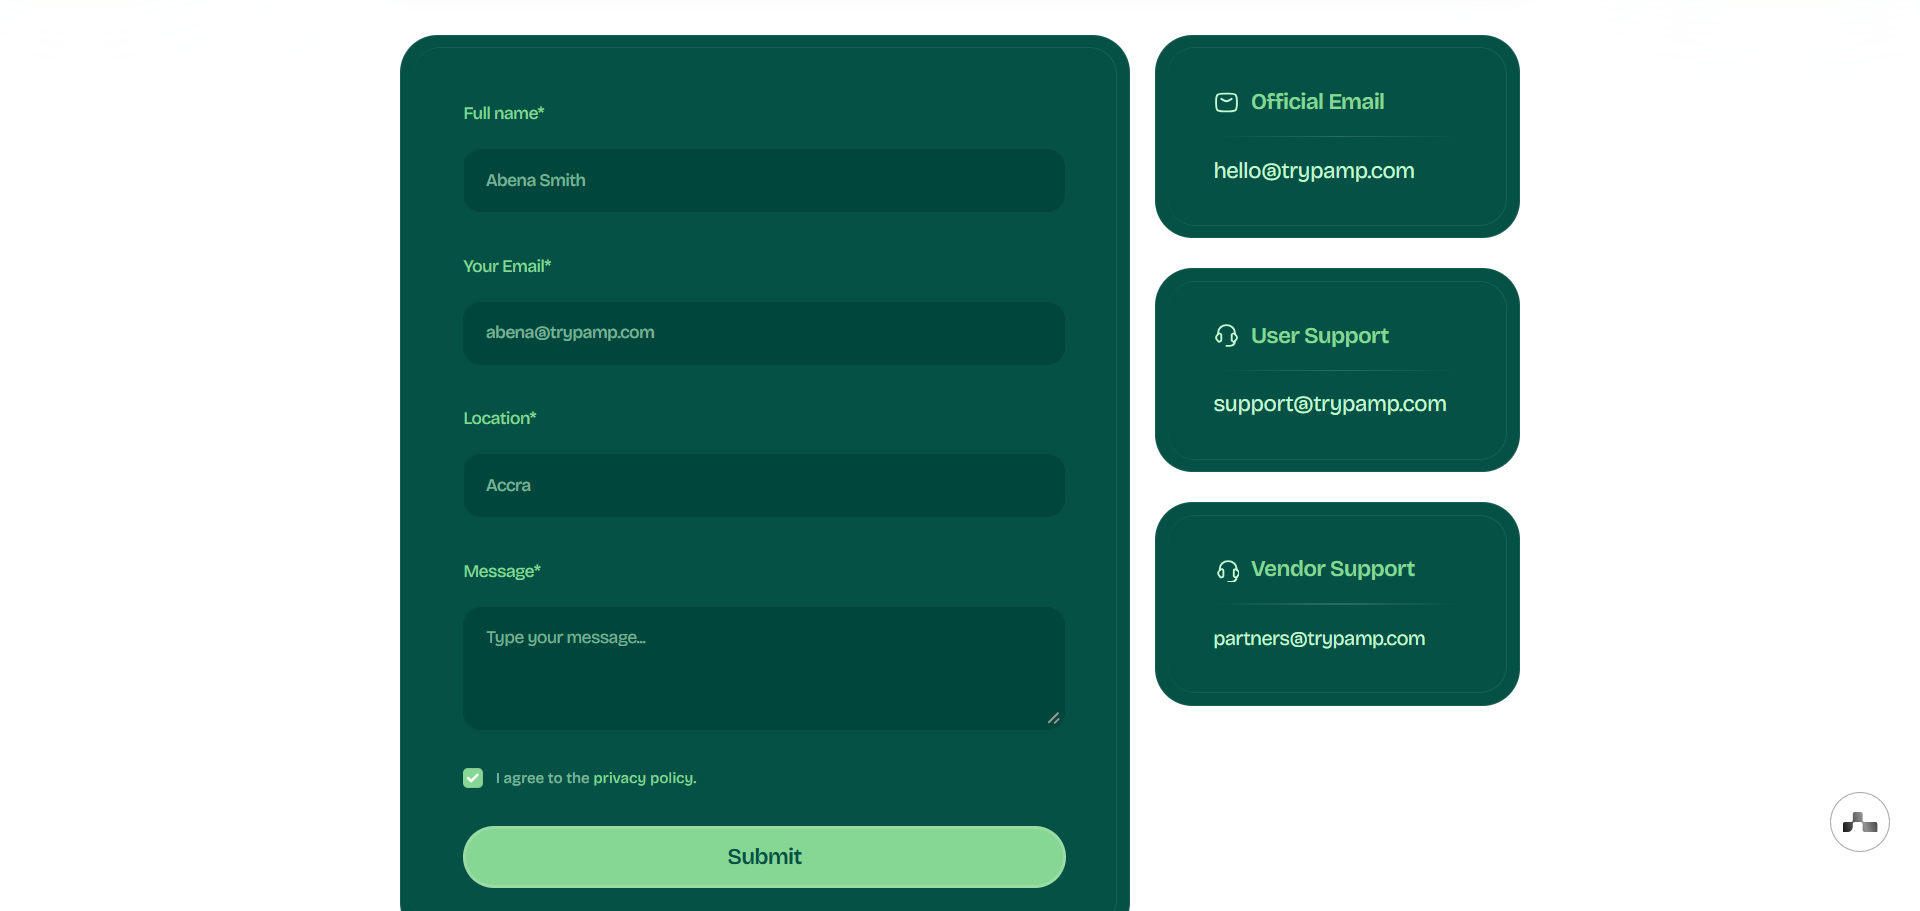Screen dimensions: 1920x911
Task: Click the support@trypamp.com email address
Action: pyautogui.click(x=1329, y=404)
